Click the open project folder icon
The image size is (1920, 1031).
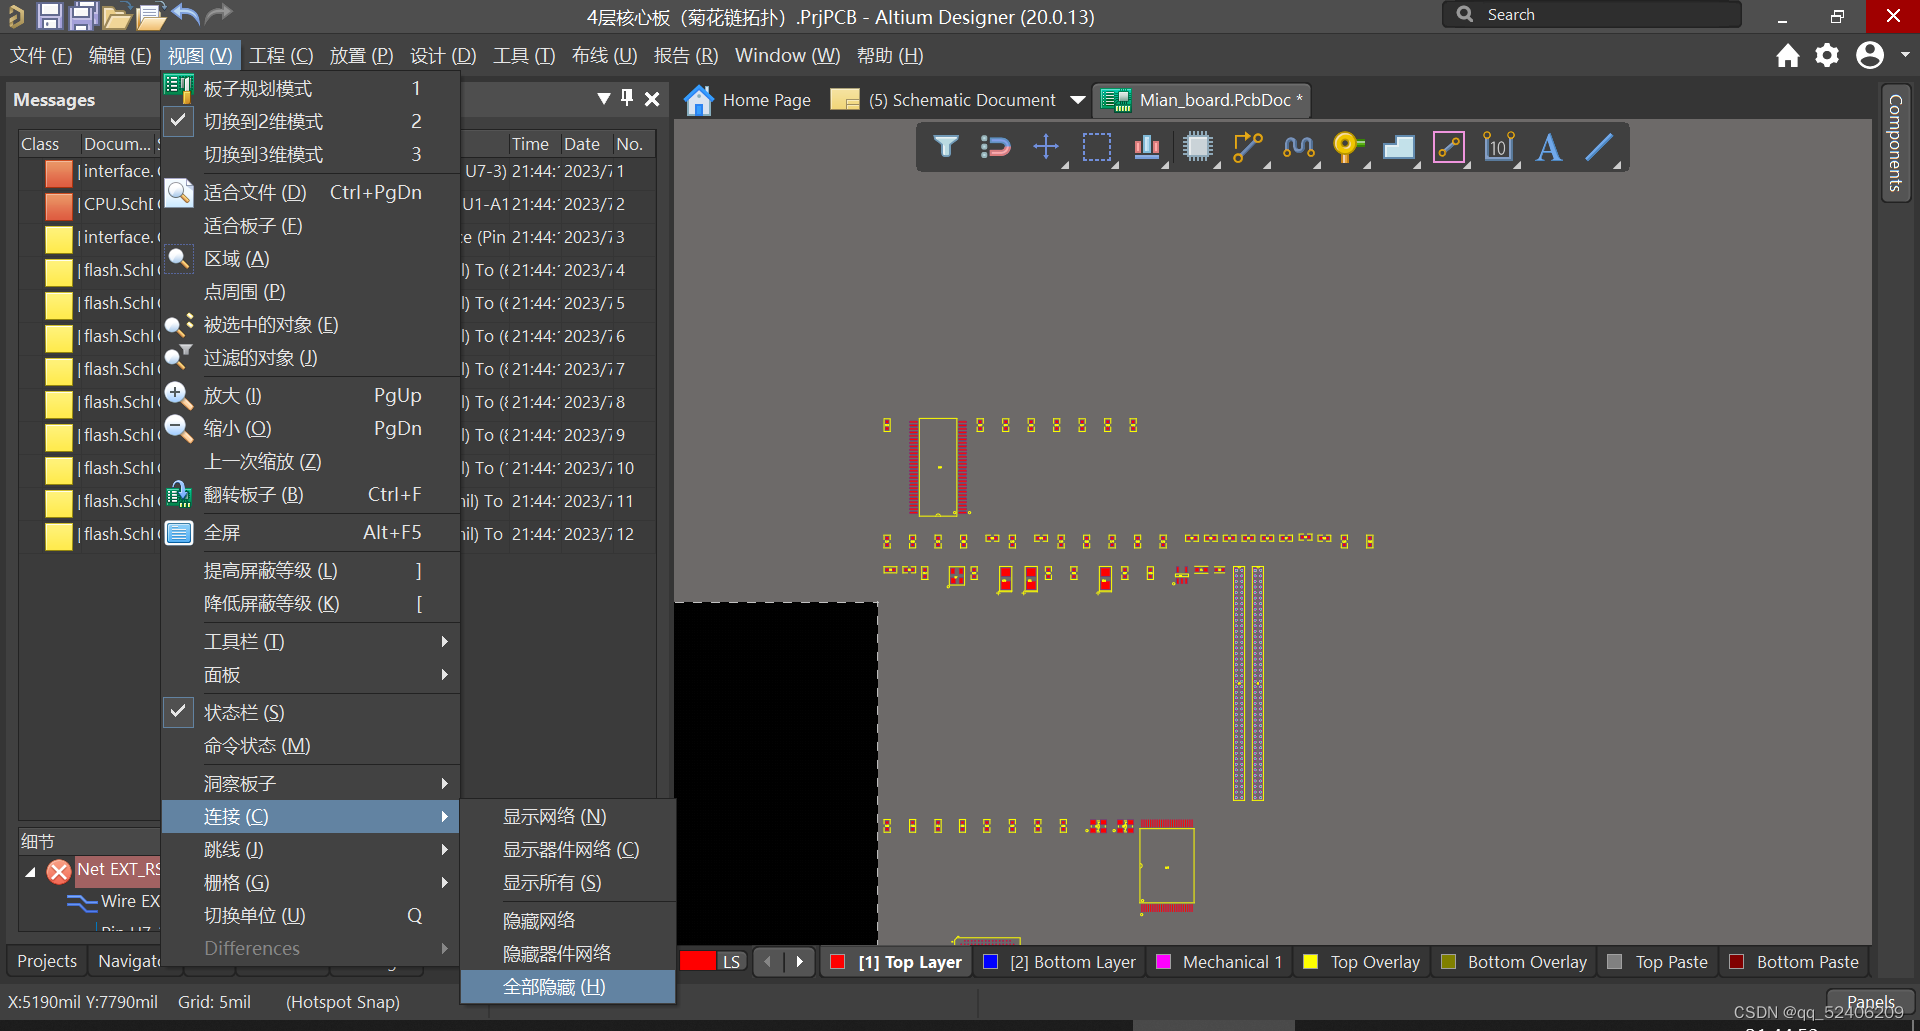(x=151, y=15)
